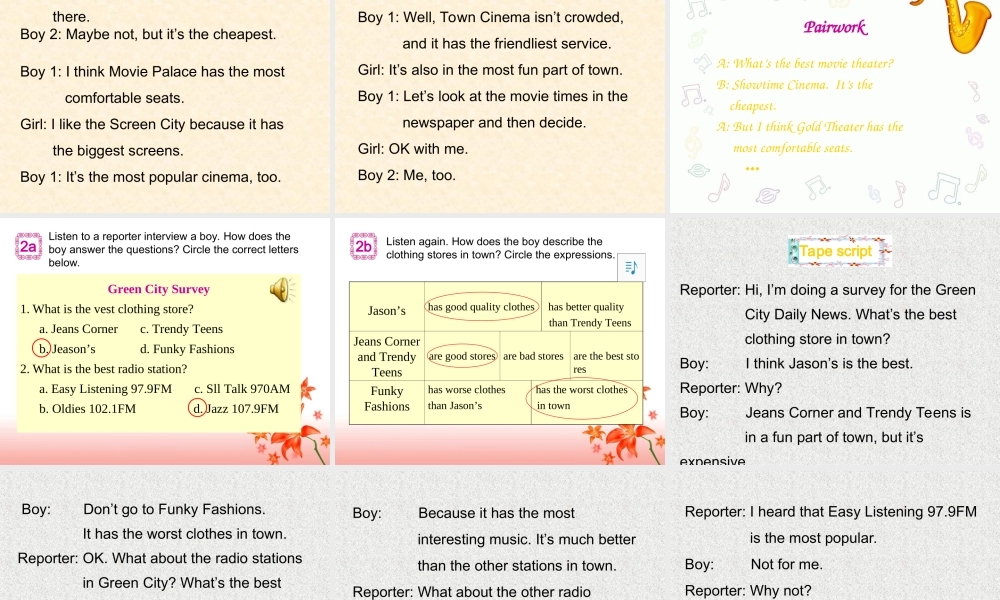Select Boy 1's line about Town Cinema
This screenshot has width=1000, height=600.
(x=490, y=31)
